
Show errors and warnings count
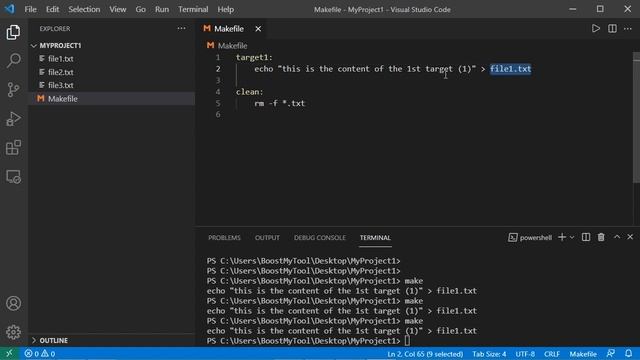tap(40, 353)
